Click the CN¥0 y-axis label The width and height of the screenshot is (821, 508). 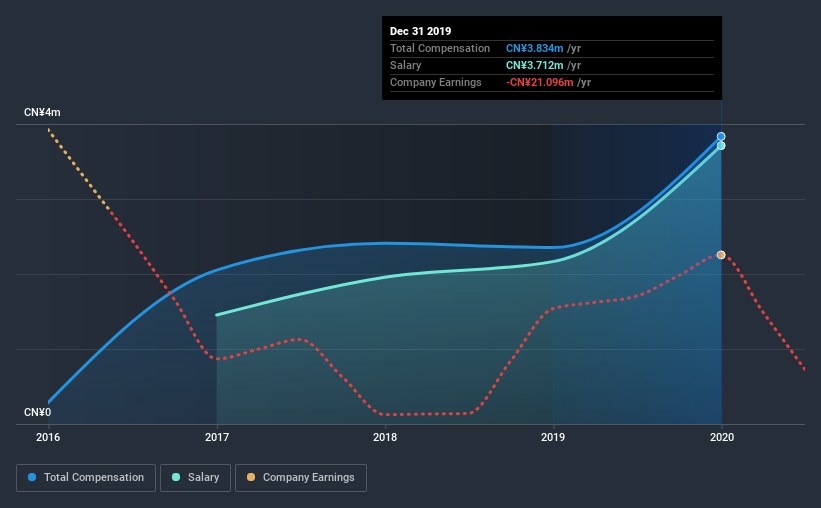[x=37, y=413]
